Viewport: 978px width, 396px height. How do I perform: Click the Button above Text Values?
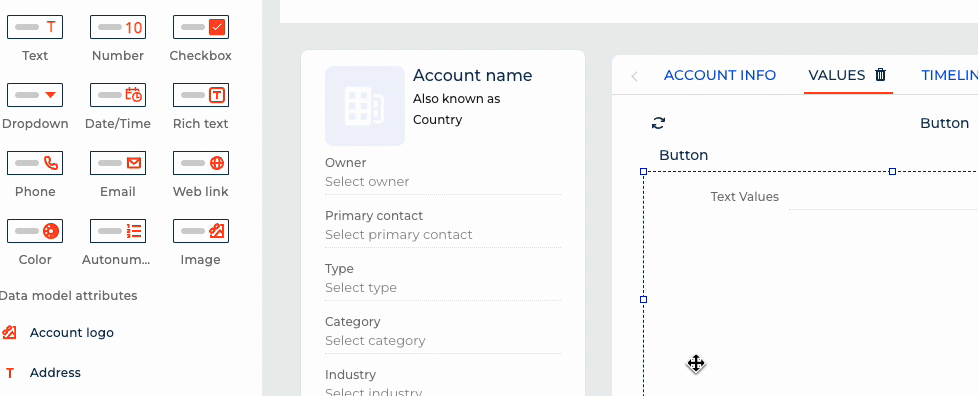[x=684, y=155]
